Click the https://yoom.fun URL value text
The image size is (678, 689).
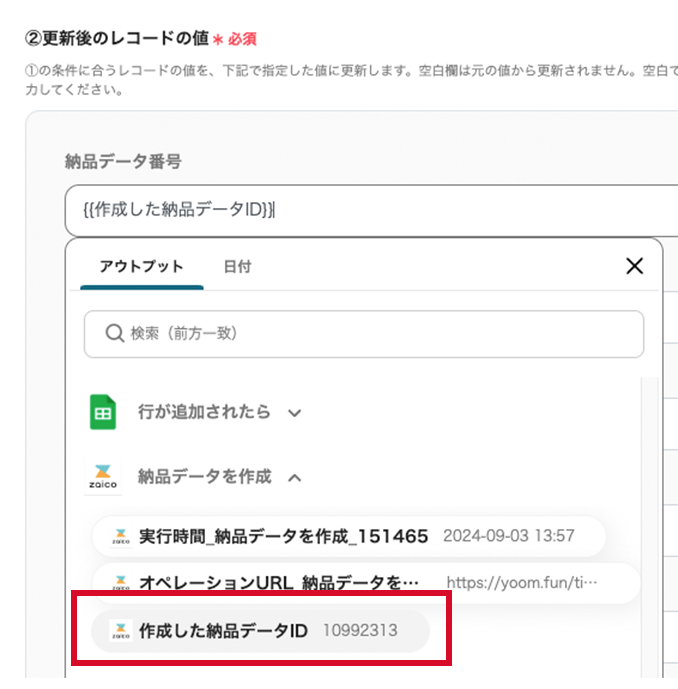coord(522,583)
